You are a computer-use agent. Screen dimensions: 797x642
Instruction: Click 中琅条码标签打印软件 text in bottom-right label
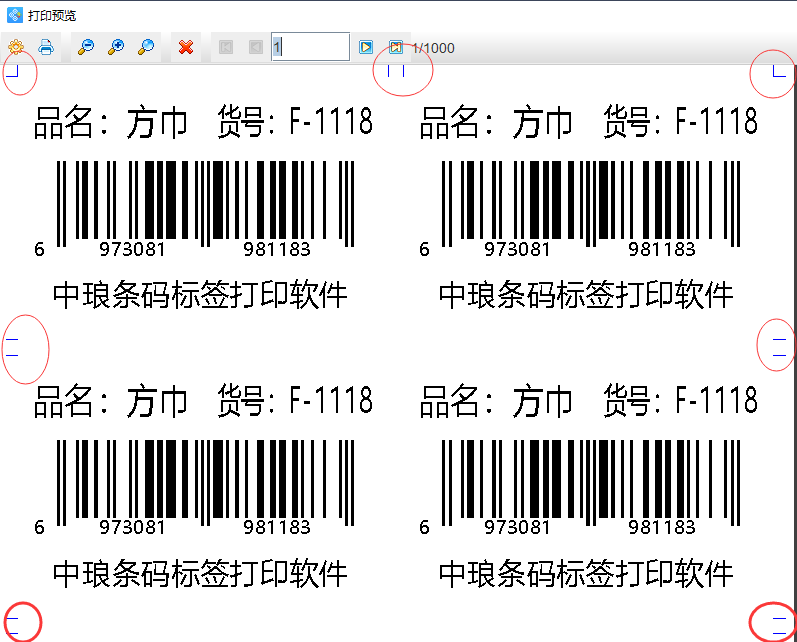[x=586, y=573]
